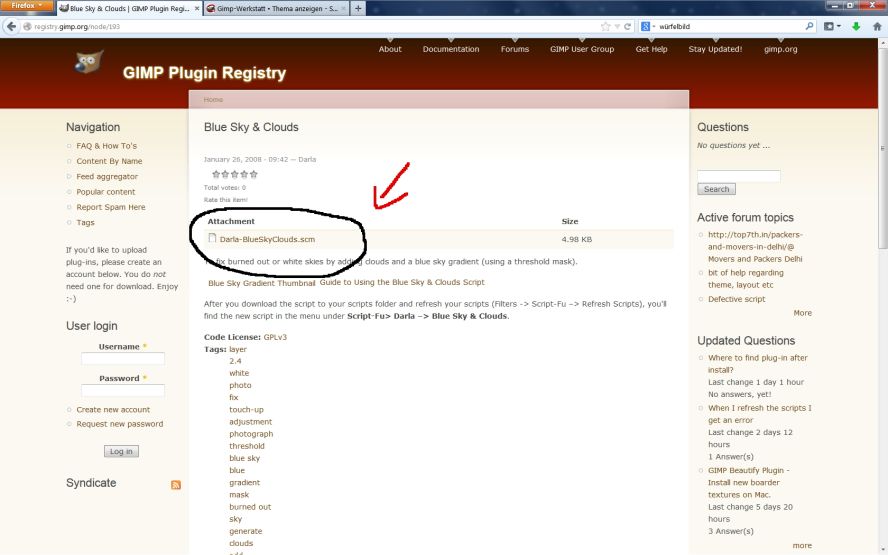Screen dimensions: 888x555
Task: Click the file icon beside Darla-BlueSkyClouds.scm
Action: click(212, 238)
